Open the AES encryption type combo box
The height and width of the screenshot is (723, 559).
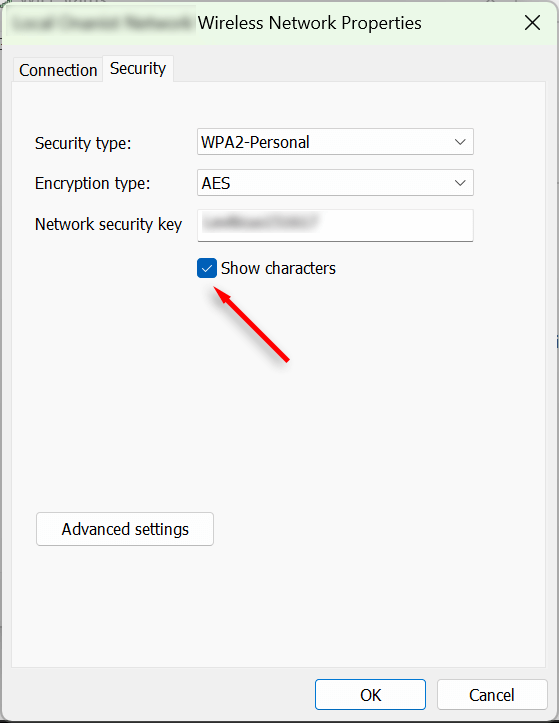point(335,183)
